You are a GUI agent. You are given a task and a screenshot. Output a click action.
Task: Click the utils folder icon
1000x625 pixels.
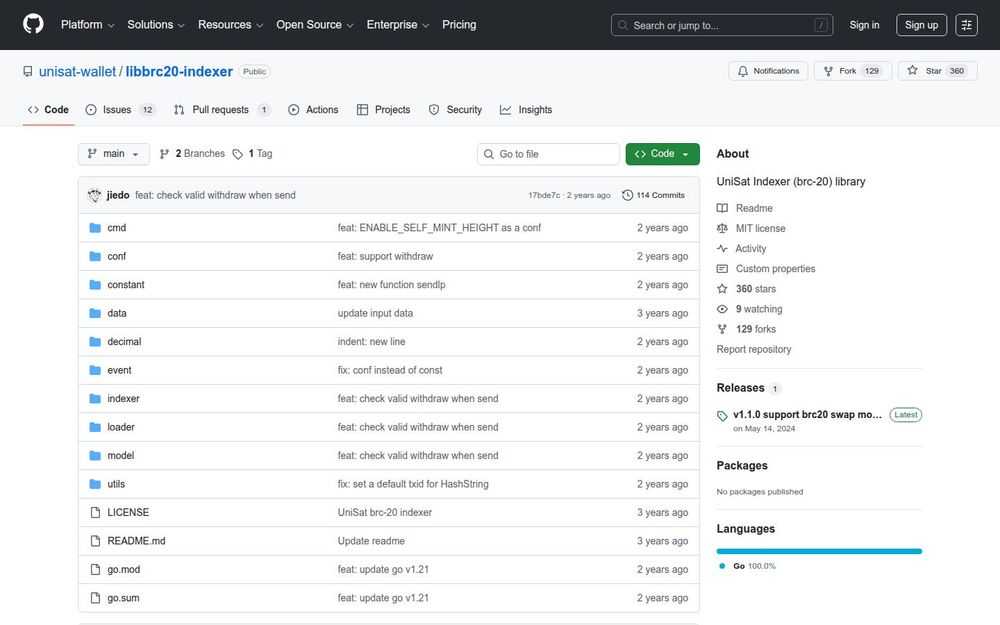[95, 484]
